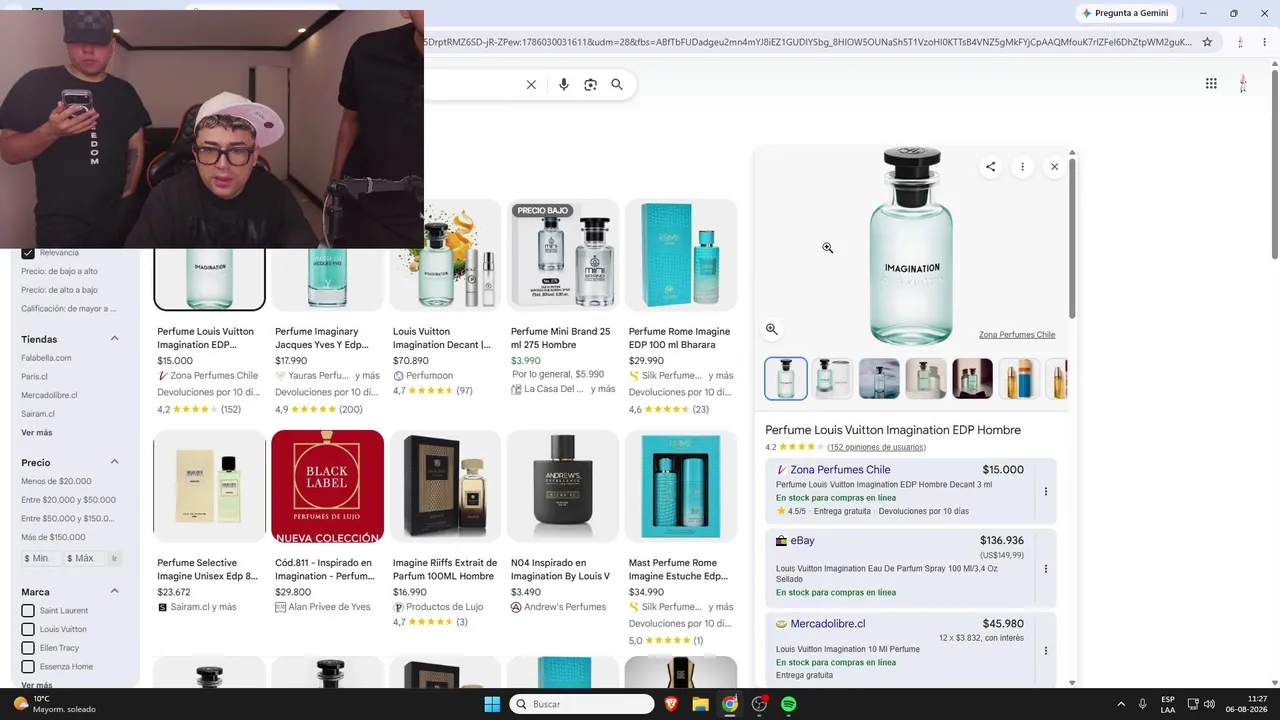Click the product panel vertical scrollbar
The image size is (1280, 720).
[x=1072, y=240]
